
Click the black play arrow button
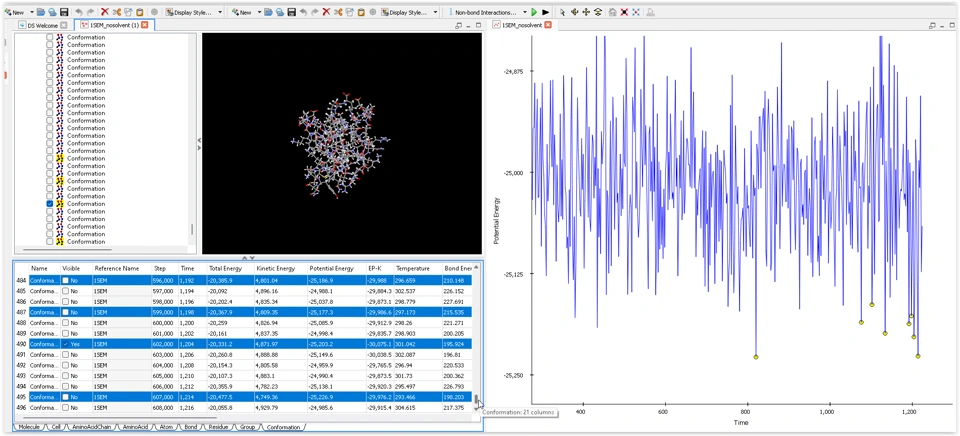[x=546, y=12]
